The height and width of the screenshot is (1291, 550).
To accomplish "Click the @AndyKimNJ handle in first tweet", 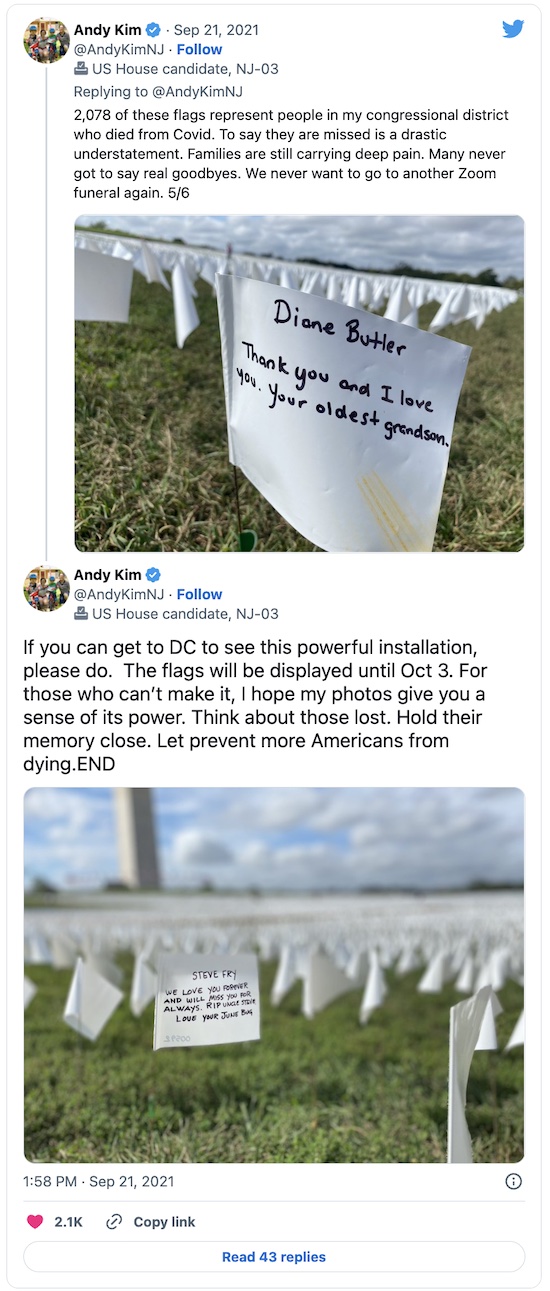I will click(x=116, y=49).
